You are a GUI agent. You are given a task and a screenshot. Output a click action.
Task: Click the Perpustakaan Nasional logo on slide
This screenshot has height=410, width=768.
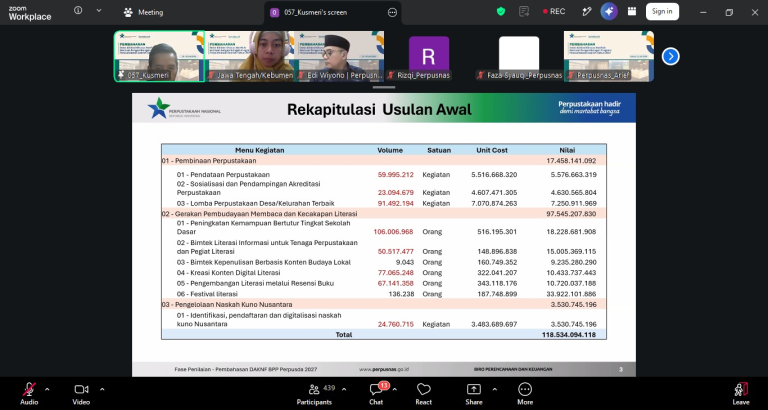184,108
